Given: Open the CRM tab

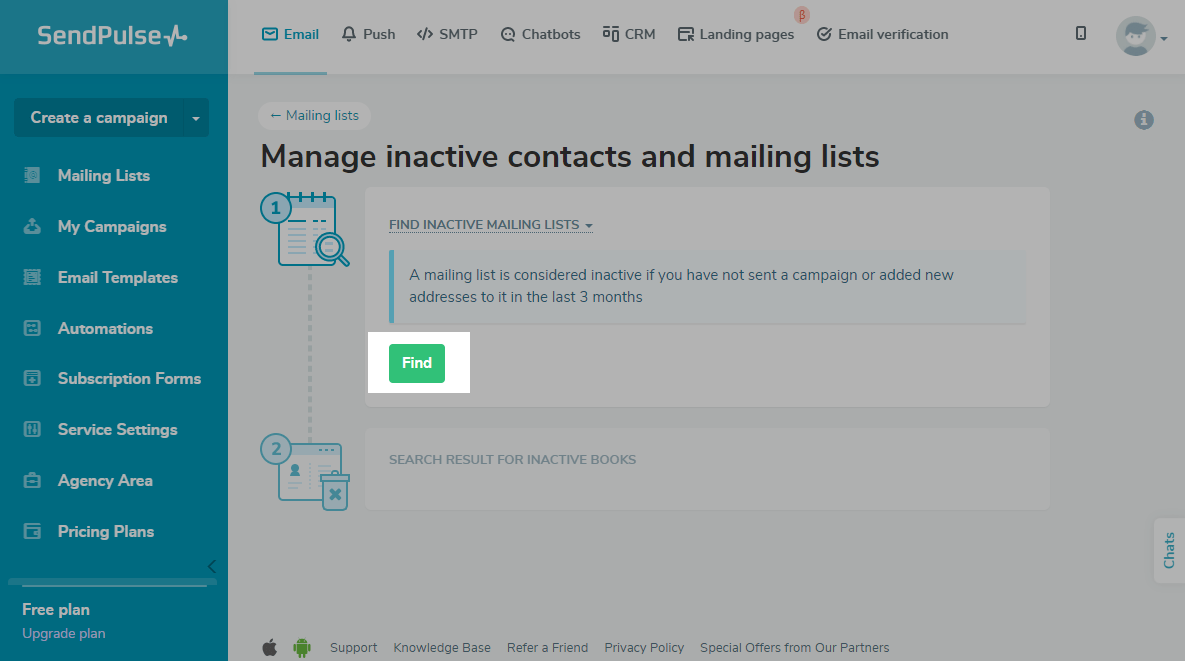Looking at the screenshot, I should point(629,34).
